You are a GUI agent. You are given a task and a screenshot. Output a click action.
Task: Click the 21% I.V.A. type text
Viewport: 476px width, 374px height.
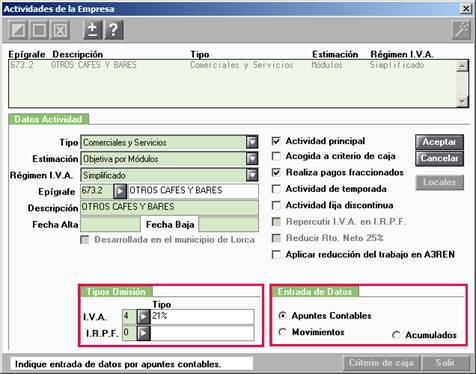pyautogui.click(x=160, y=315)
